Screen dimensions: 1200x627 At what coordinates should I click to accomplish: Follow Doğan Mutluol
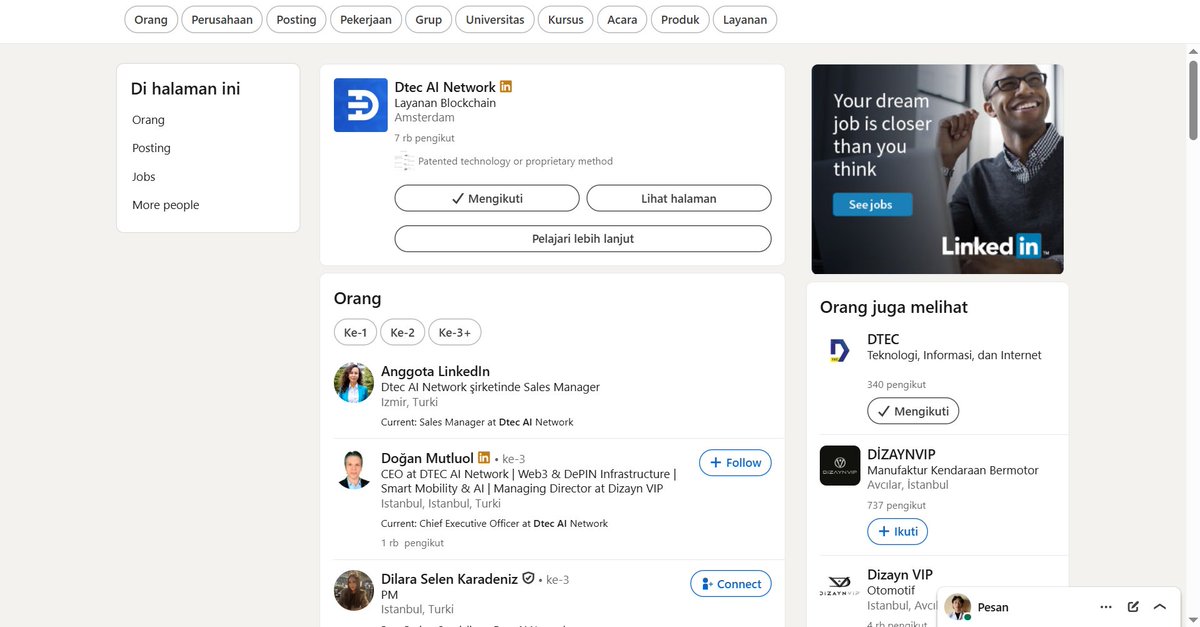(735, 462)
